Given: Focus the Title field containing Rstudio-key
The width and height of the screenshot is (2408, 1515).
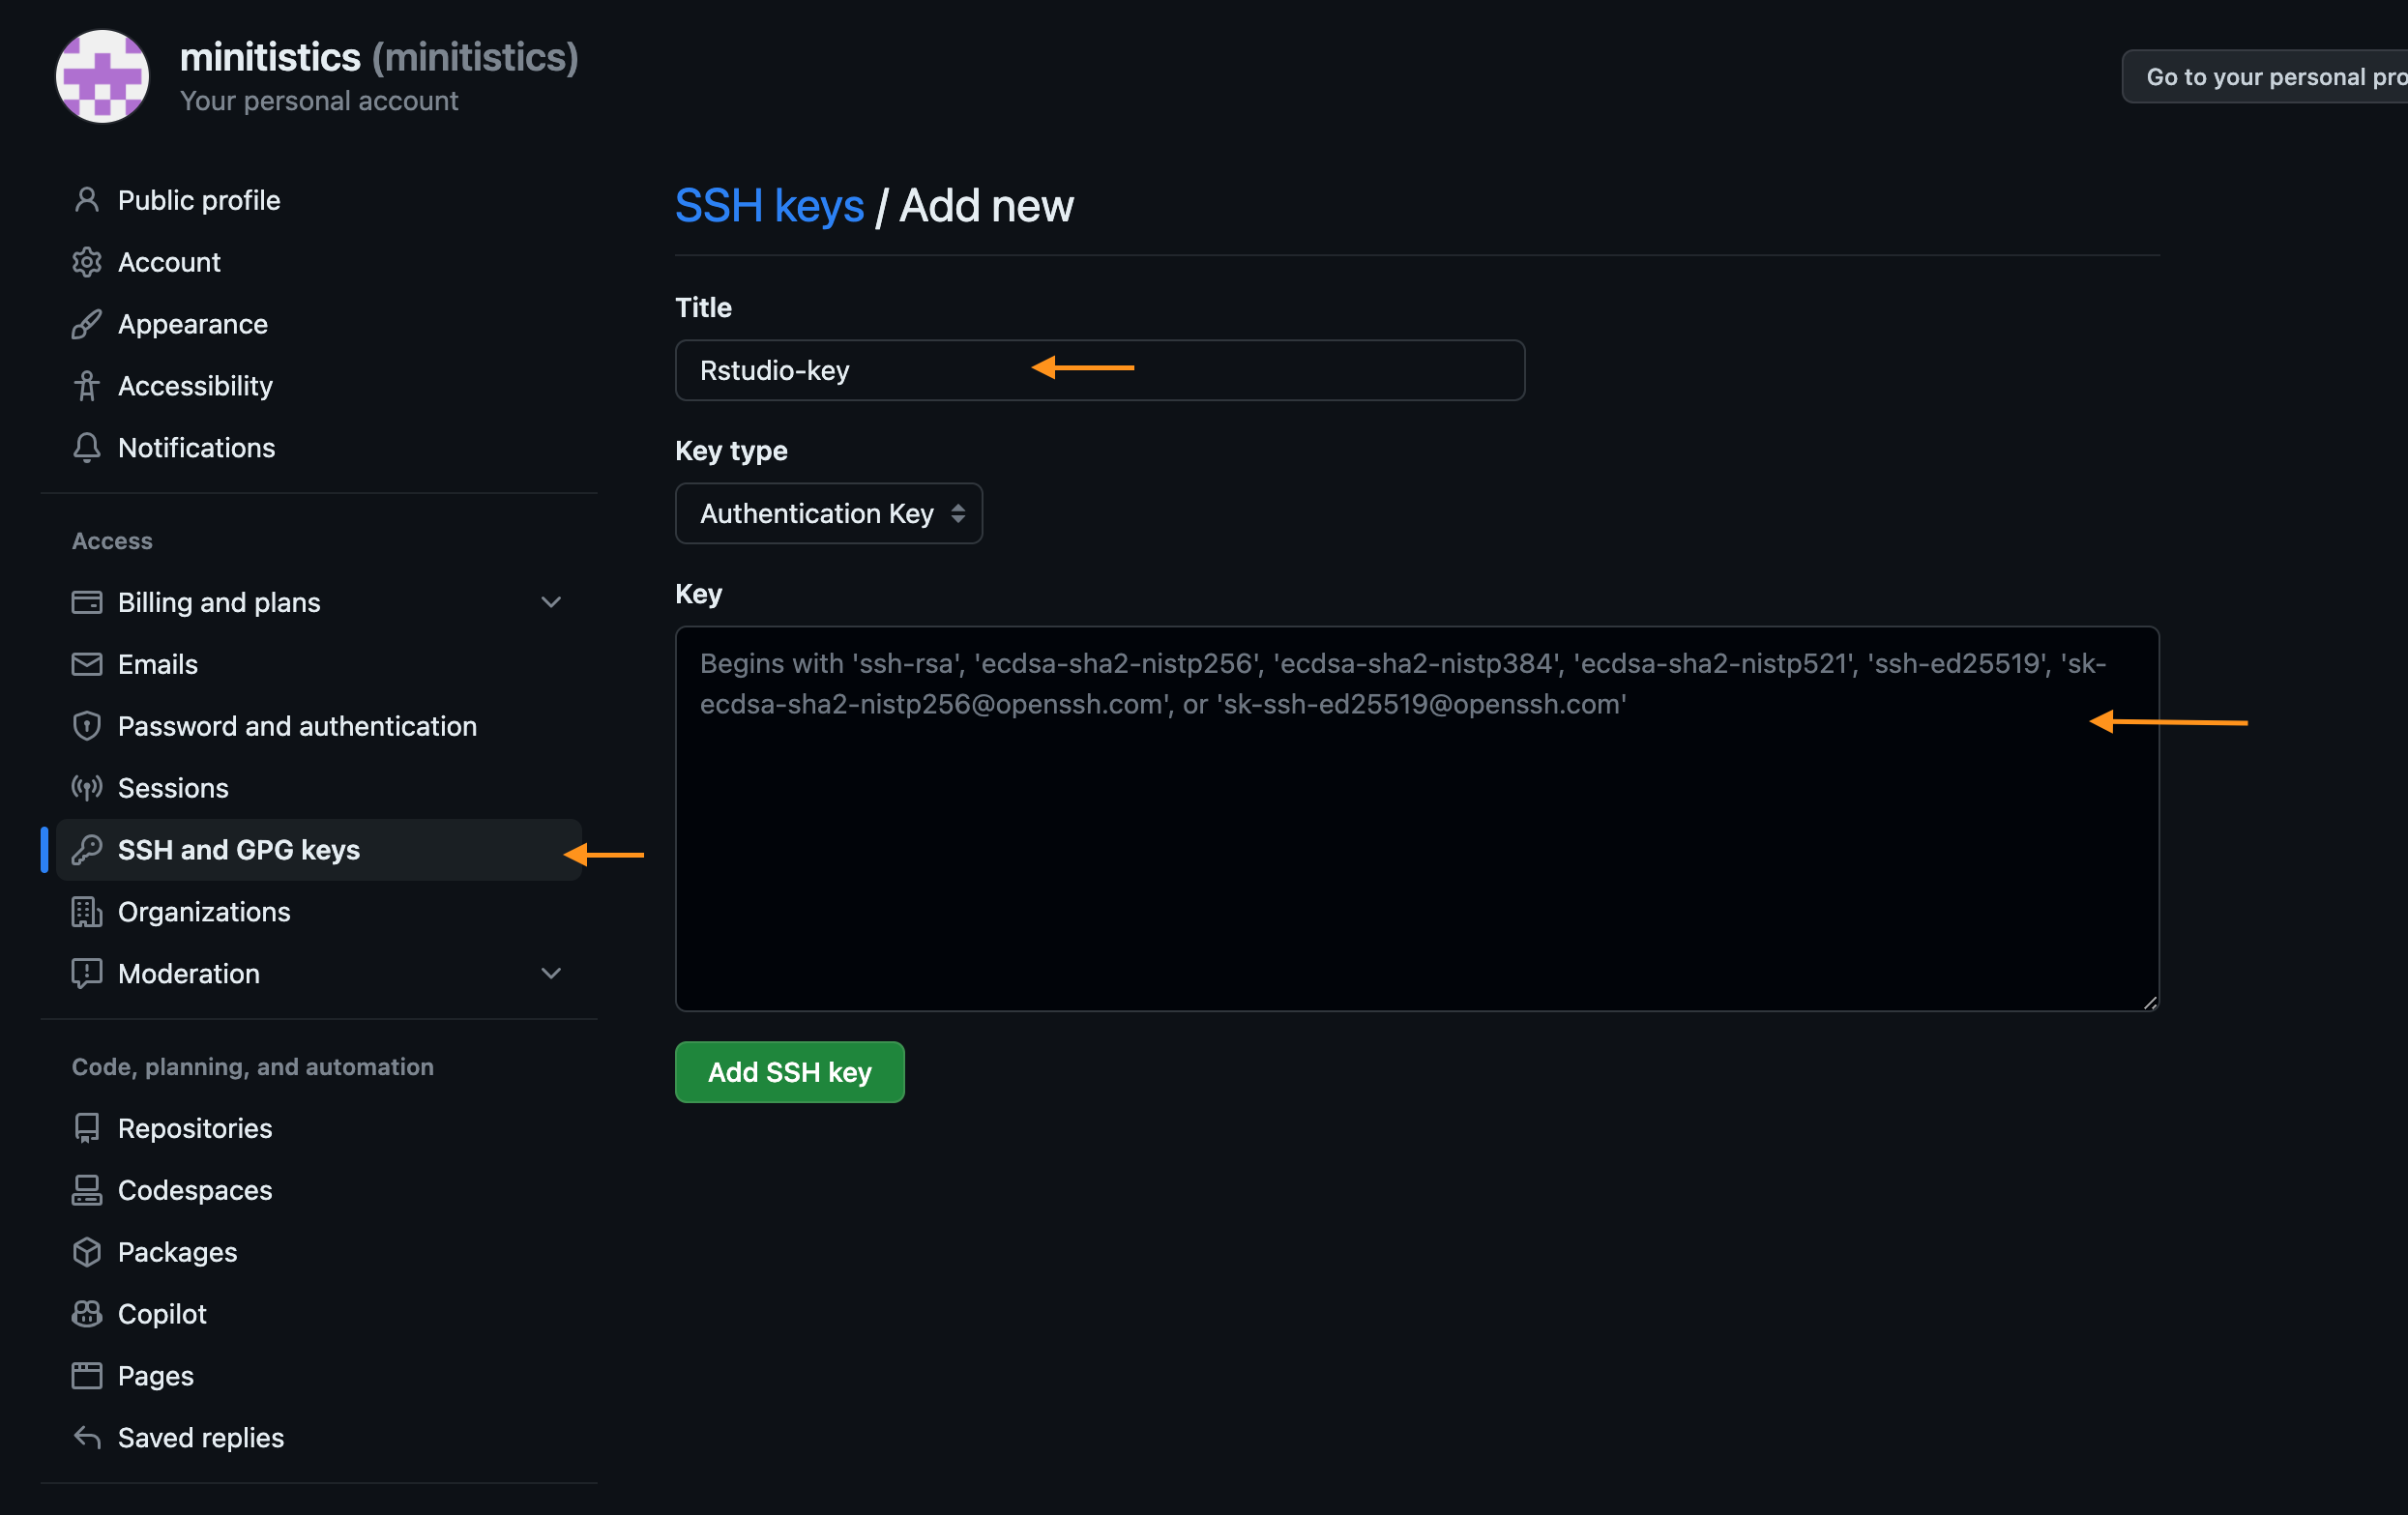Looking at the screenshot, I should [1099, 371].
